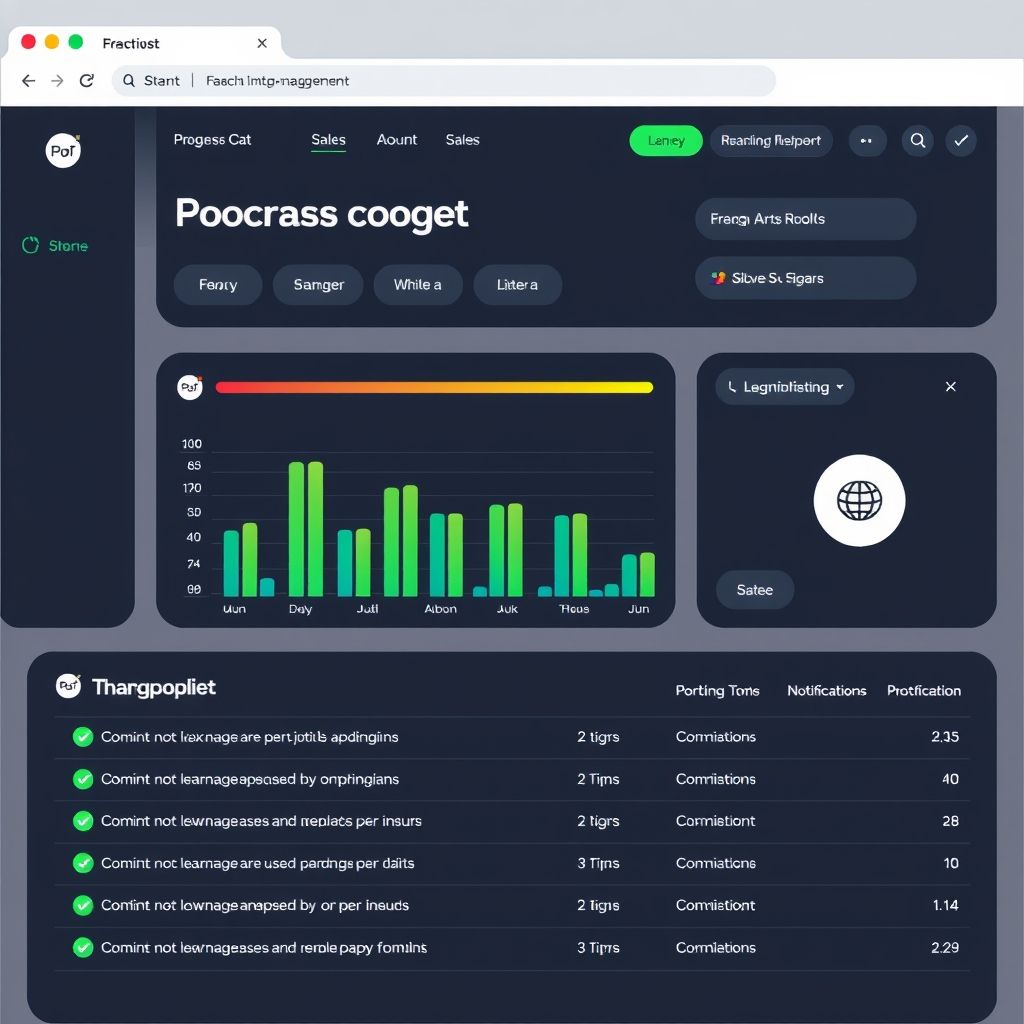
Task: Click colorful icon beside Sibve St Sigars
Action: 718,278
